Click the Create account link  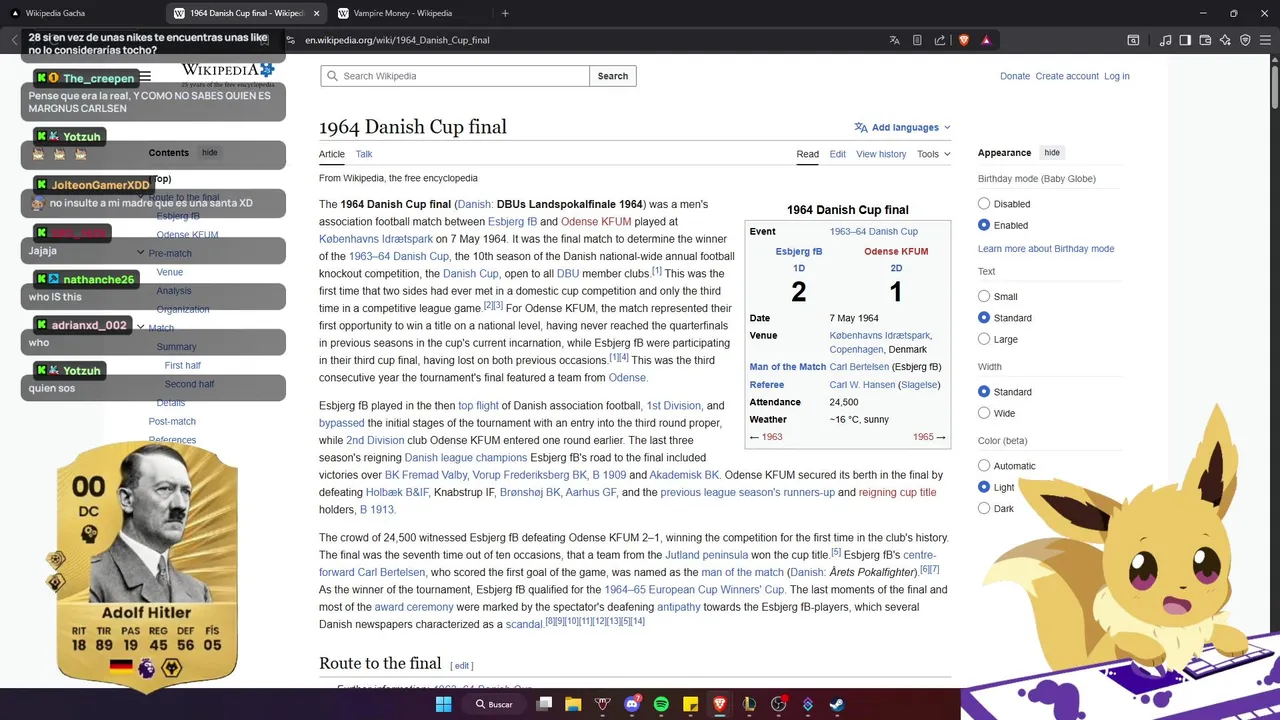point(1067,76)
